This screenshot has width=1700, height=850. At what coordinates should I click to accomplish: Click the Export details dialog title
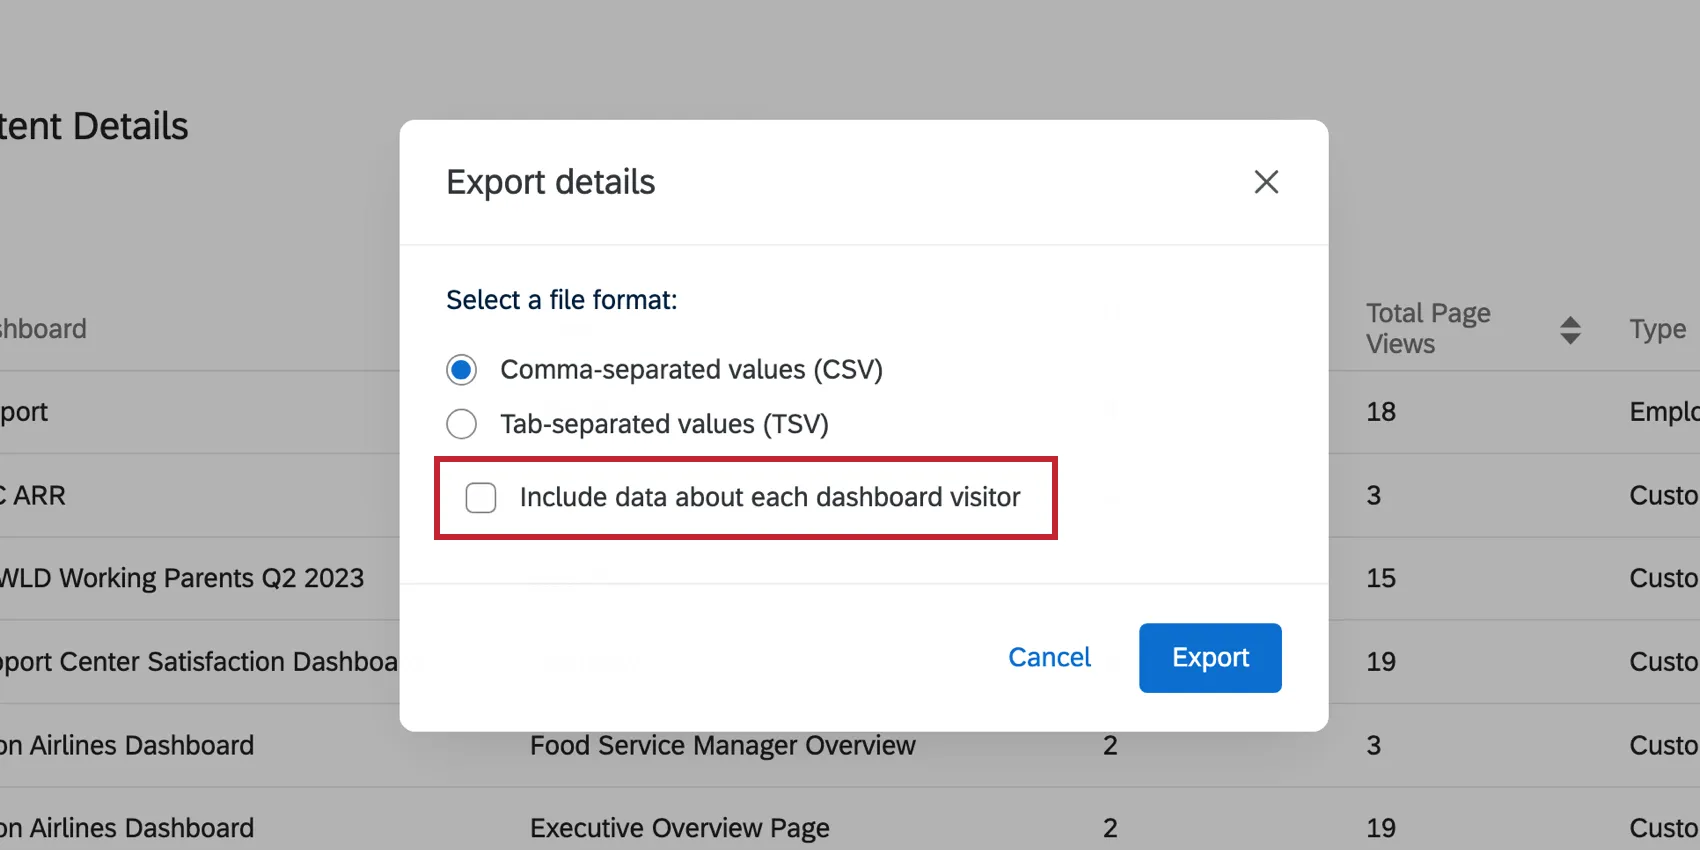550,182
